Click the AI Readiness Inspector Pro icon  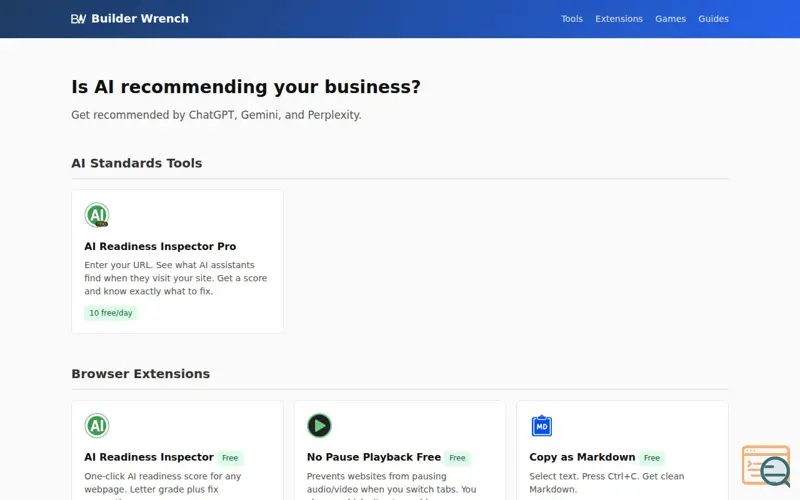tap(97, 215)
